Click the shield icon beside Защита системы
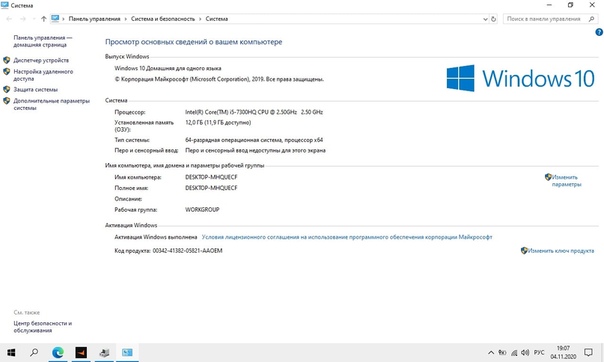Screen dimensions: 604x362 [x=7, y=90]
